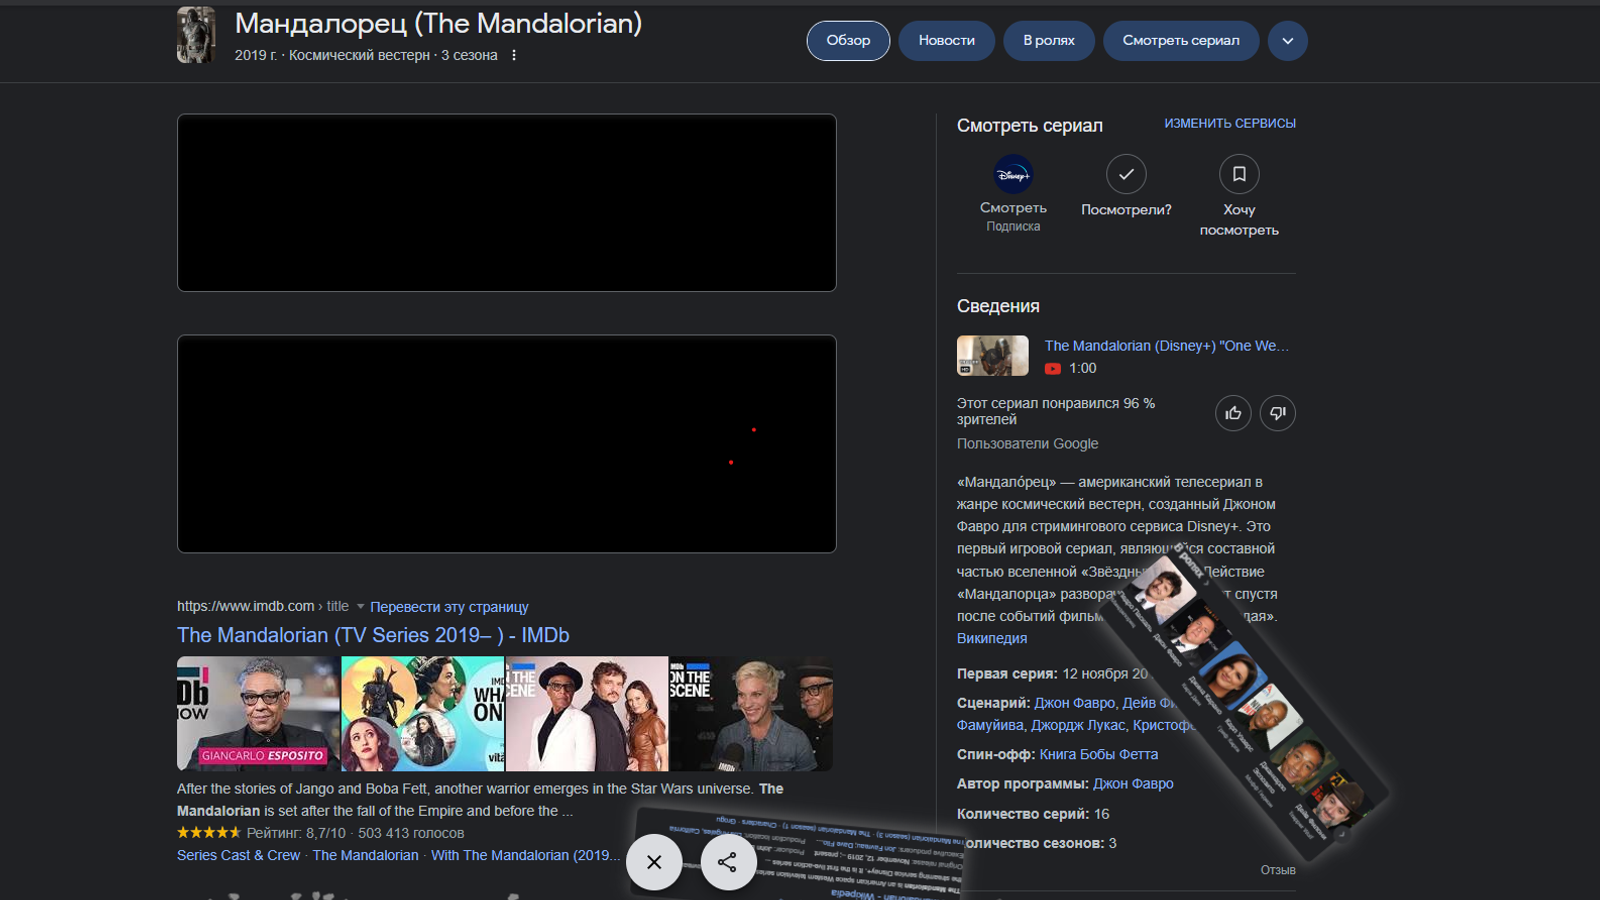Image resolution: width=1600 pixels, height=900 pixels.
Task: Open "The Mandalorian (TV Series 2019– ) - IMDb" result
Action: (x=373, y=635)
